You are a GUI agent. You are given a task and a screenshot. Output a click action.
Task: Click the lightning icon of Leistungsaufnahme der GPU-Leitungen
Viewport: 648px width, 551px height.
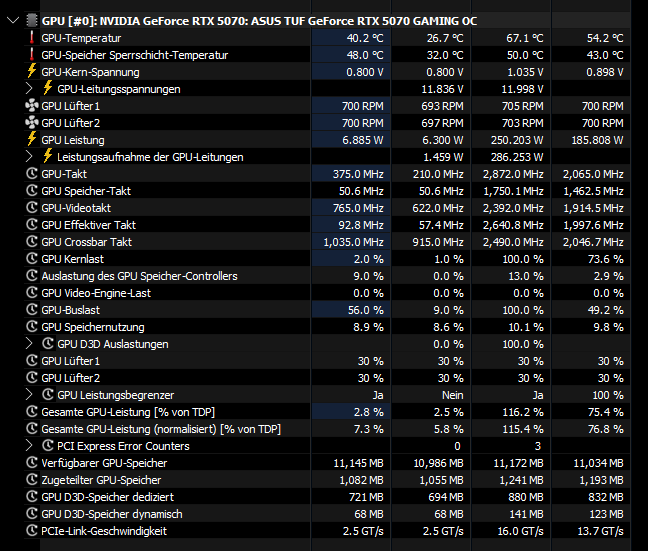48,156
